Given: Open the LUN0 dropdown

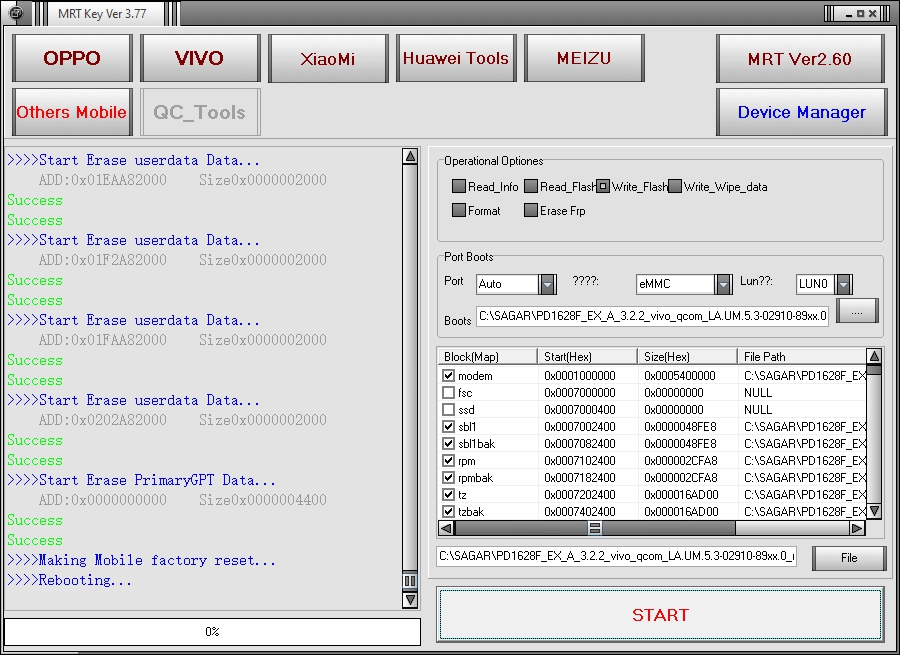Looking at the screenshot, I should (x=843, y=284).
